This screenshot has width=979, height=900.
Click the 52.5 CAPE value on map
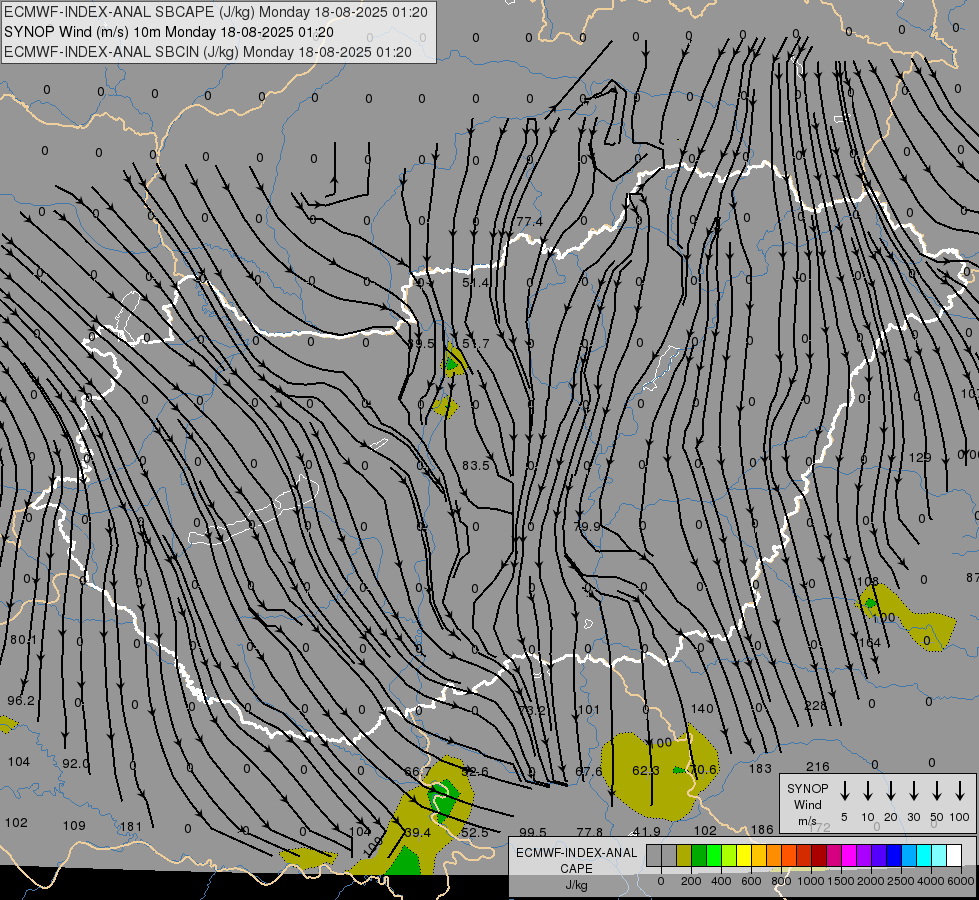(475, 833)
